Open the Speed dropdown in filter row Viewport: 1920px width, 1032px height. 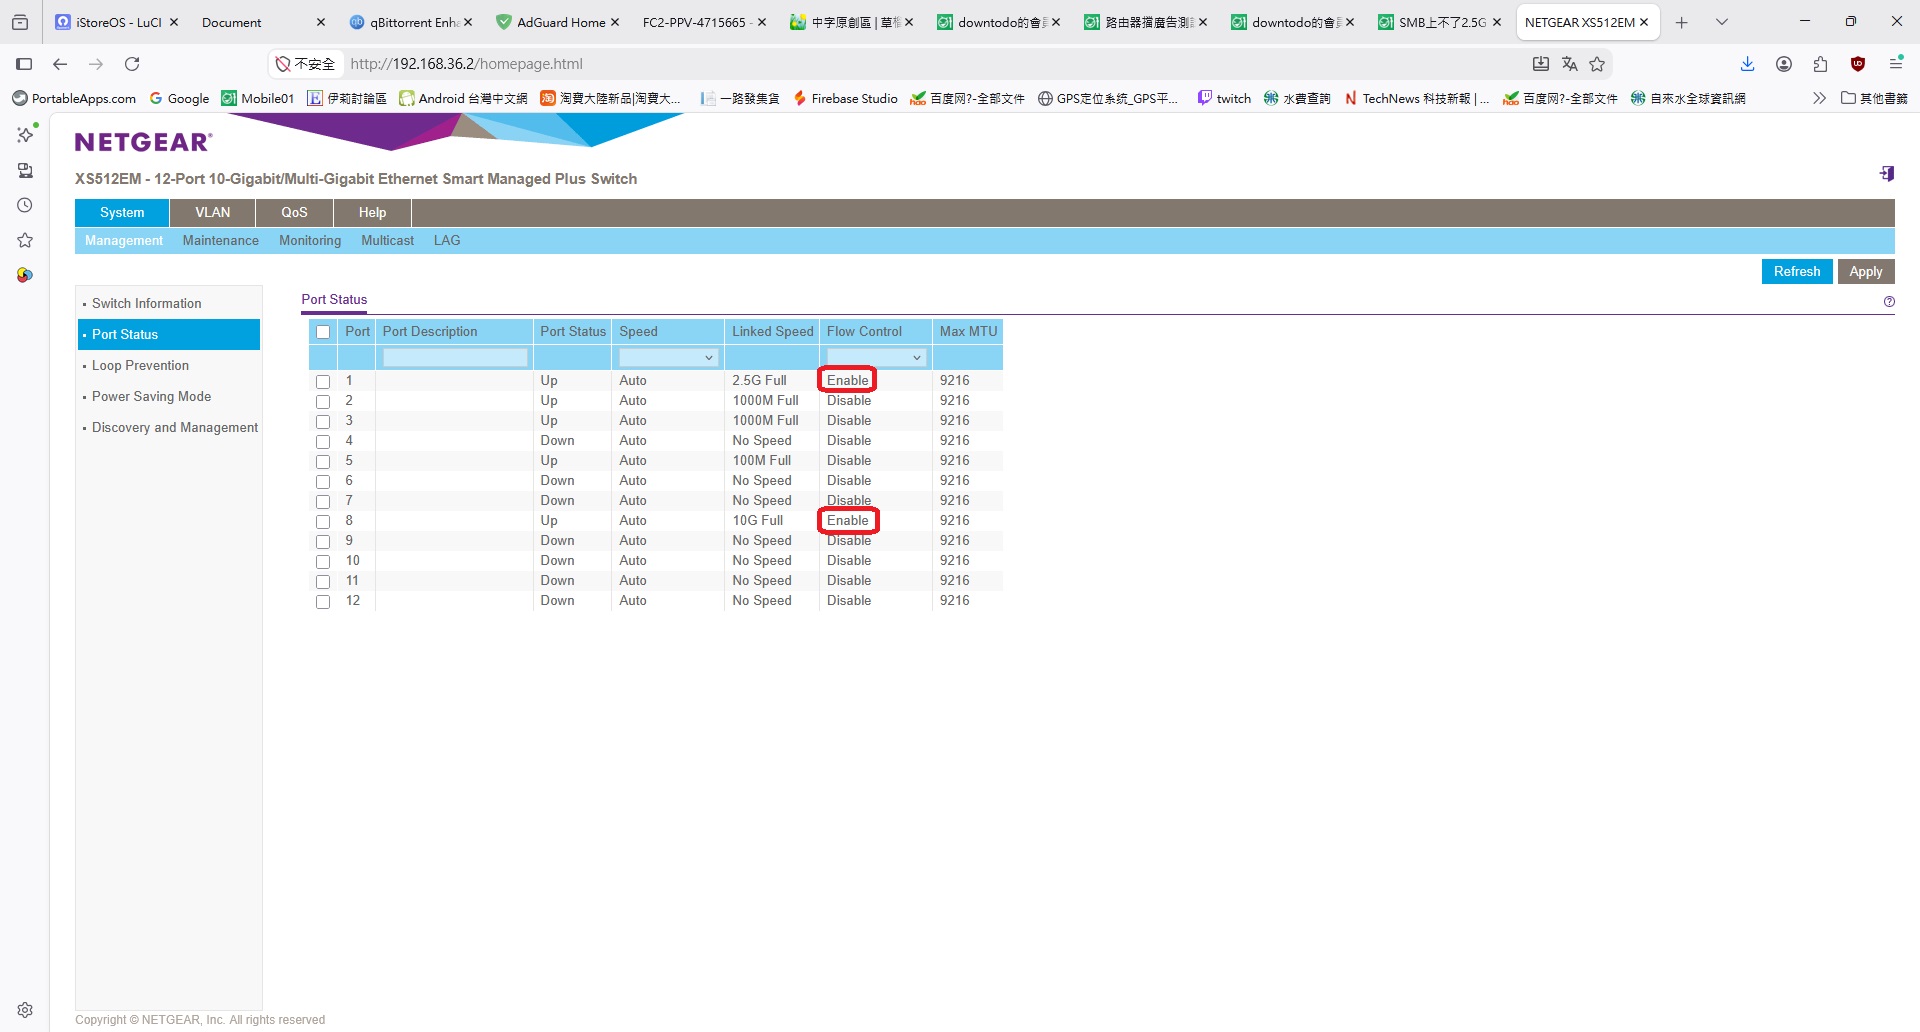pyautogui.click(x=668, y=358)
